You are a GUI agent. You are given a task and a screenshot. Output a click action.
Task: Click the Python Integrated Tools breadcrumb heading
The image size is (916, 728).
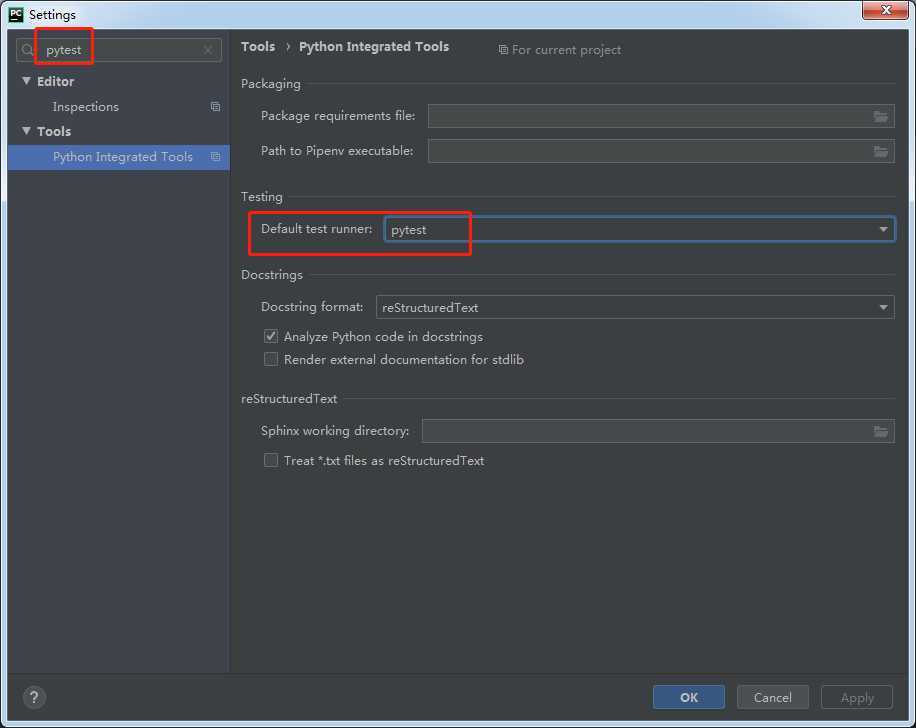click(374, 47)
